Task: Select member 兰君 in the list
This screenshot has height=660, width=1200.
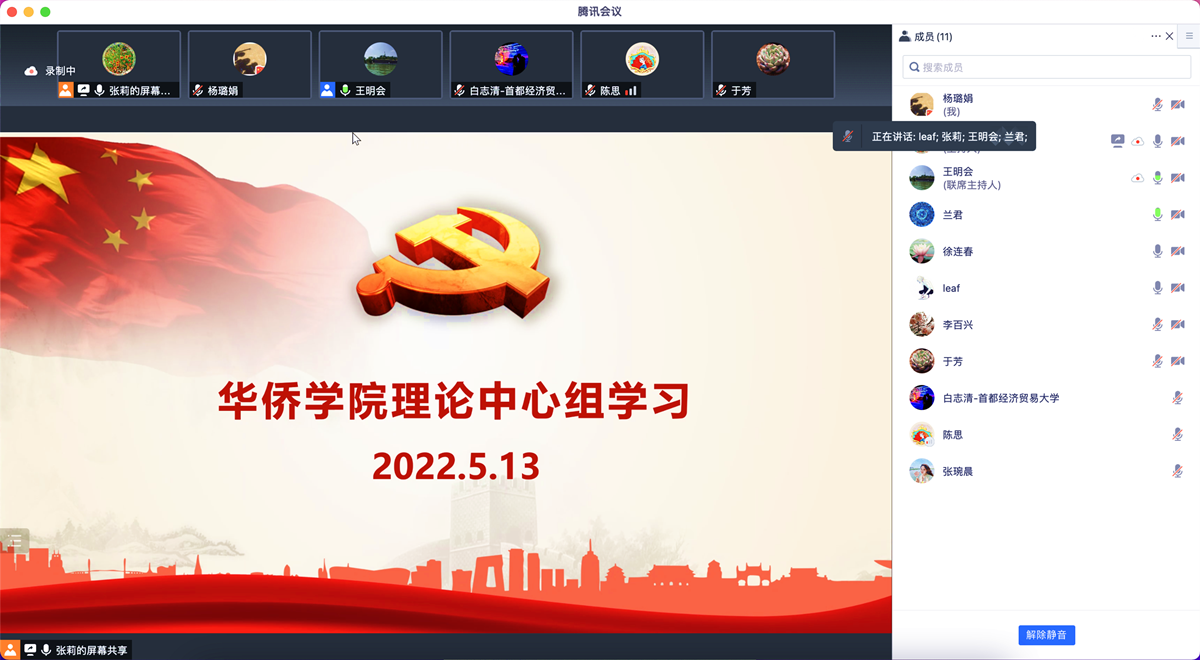Action: (1046, 214)
